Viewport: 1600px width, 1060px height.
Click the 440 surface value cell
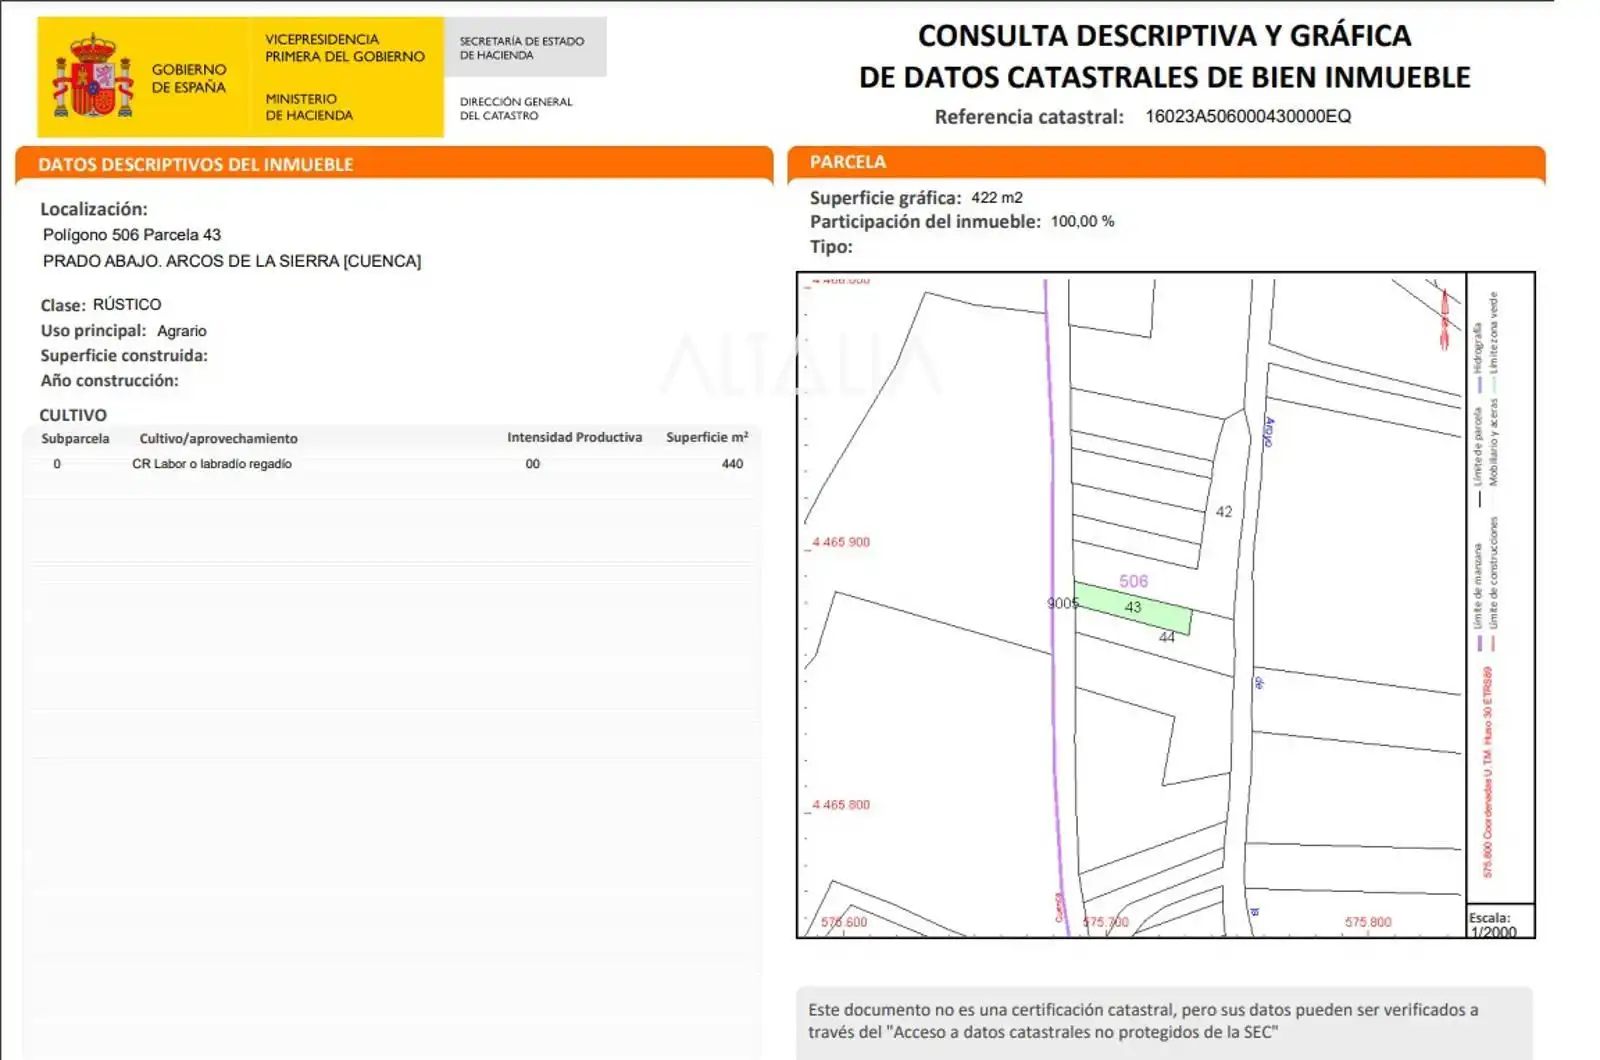733,464
